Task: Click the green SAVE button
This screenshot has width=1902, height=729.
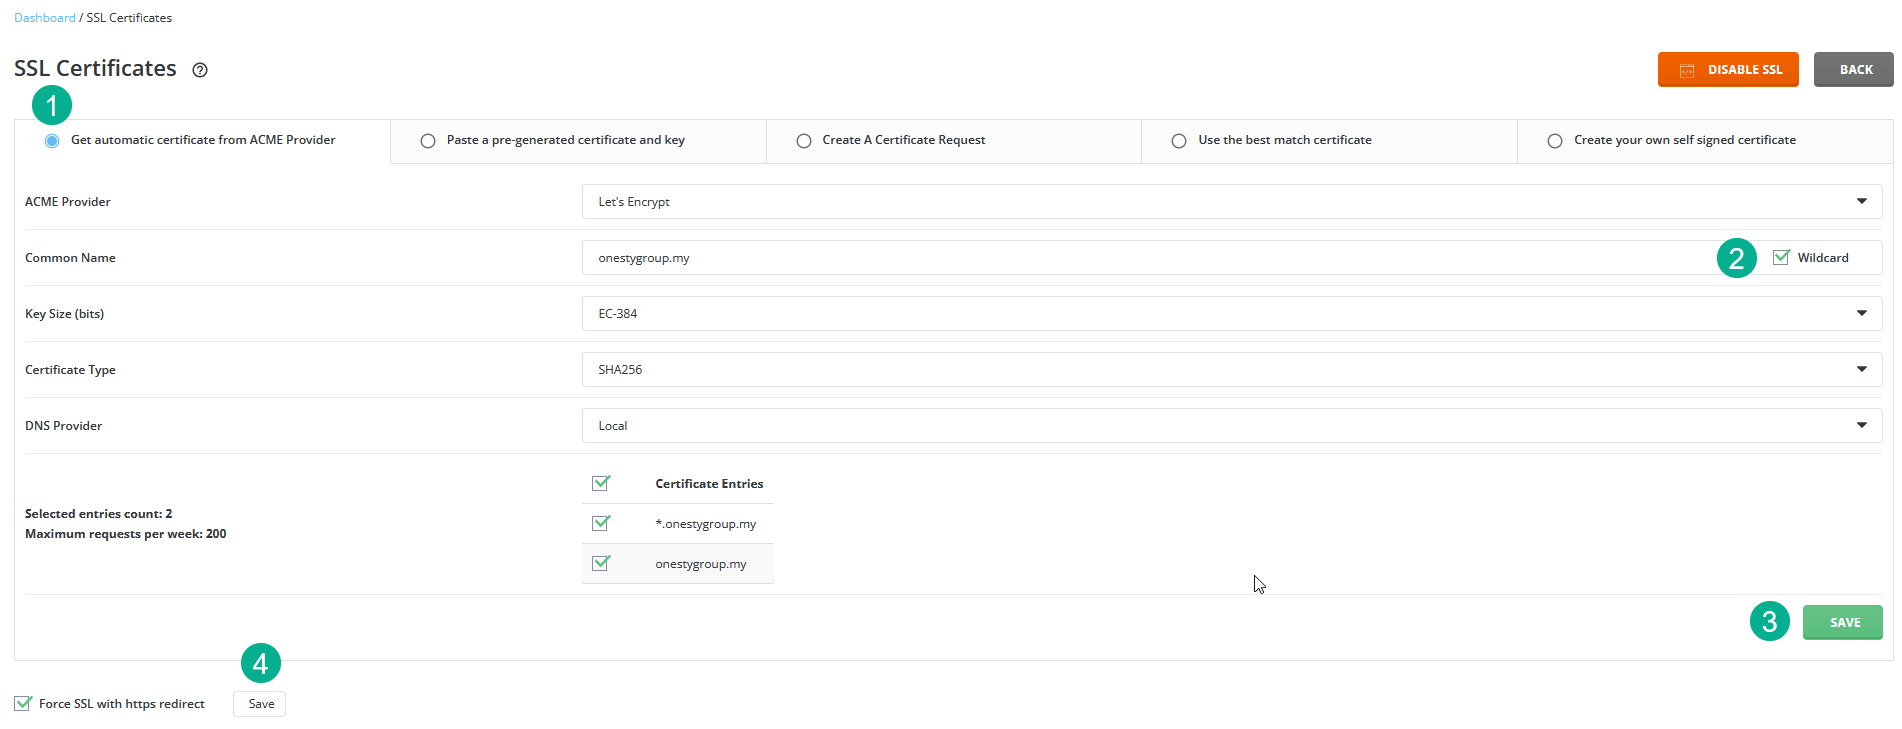Action: coord(1842,622)
